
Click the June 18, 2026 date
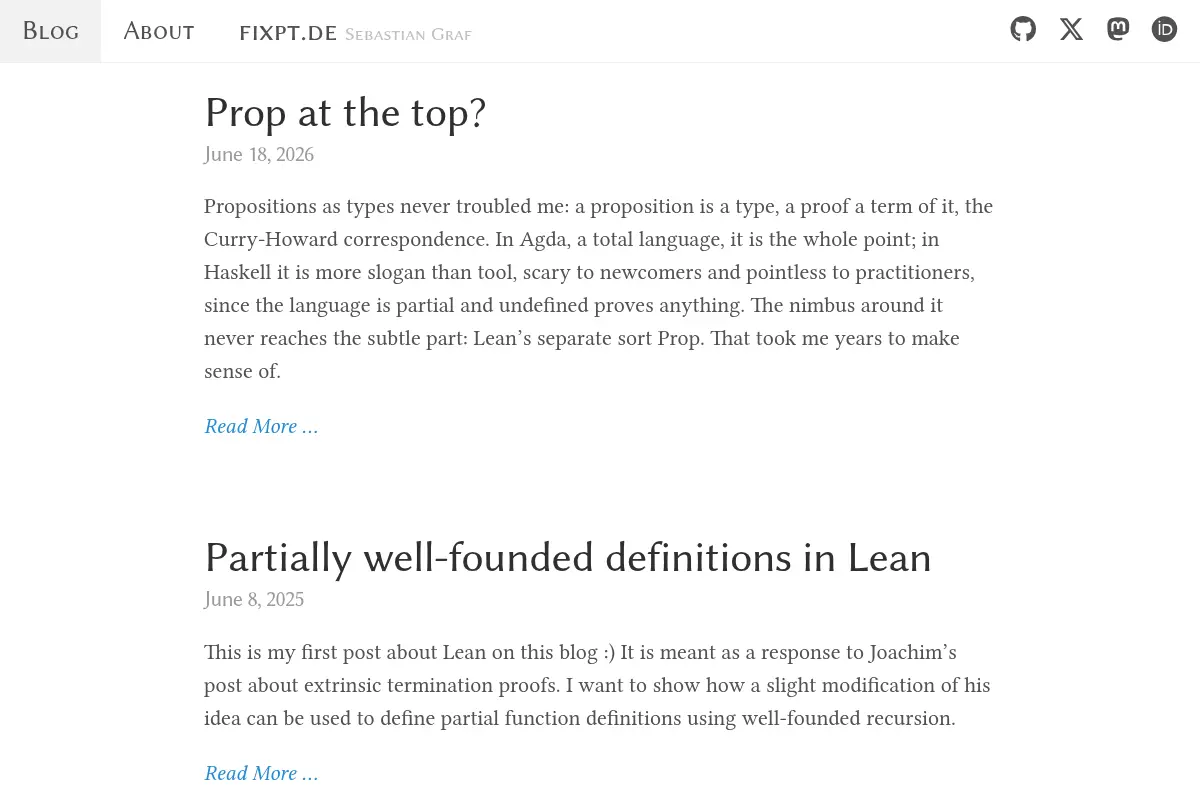[259, 154]
